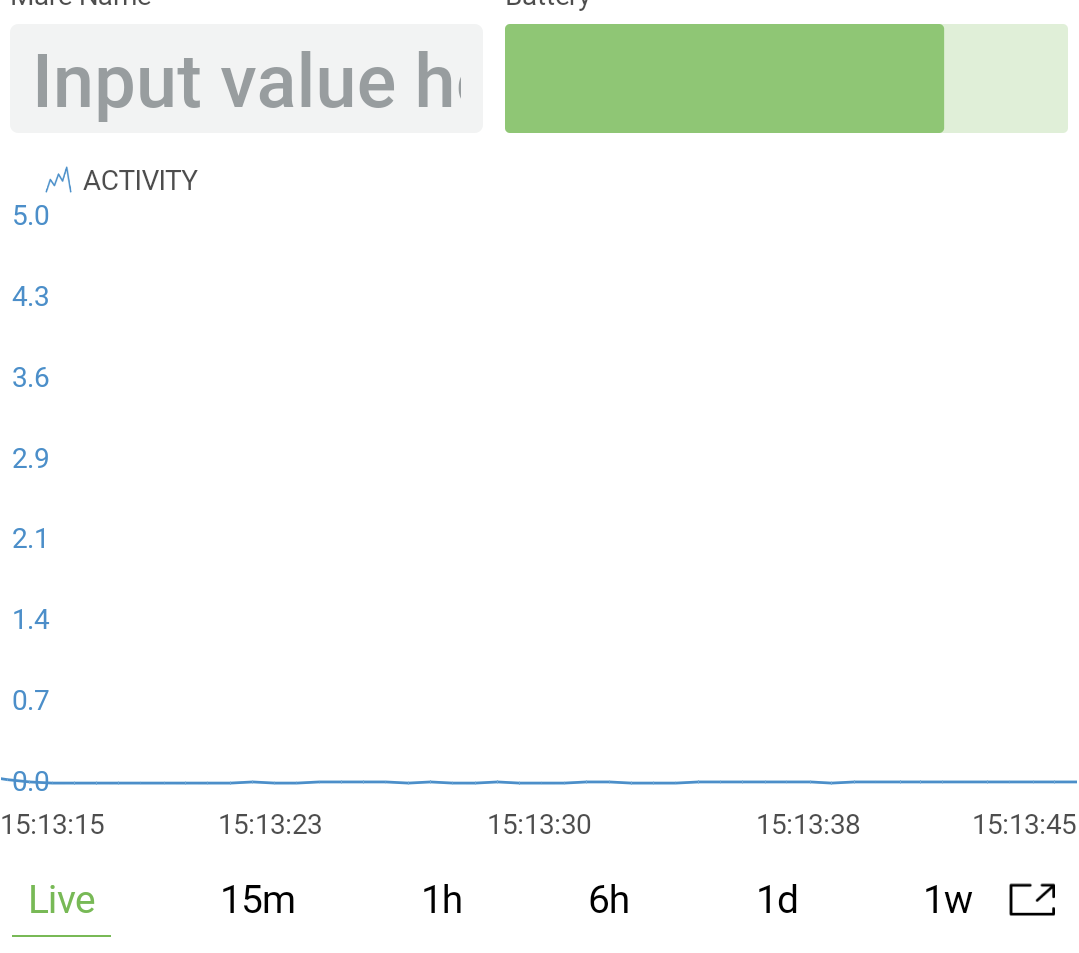1079x953 pixels.
Task: Click the 15:13:38 time axis marker
Action: 808,825
